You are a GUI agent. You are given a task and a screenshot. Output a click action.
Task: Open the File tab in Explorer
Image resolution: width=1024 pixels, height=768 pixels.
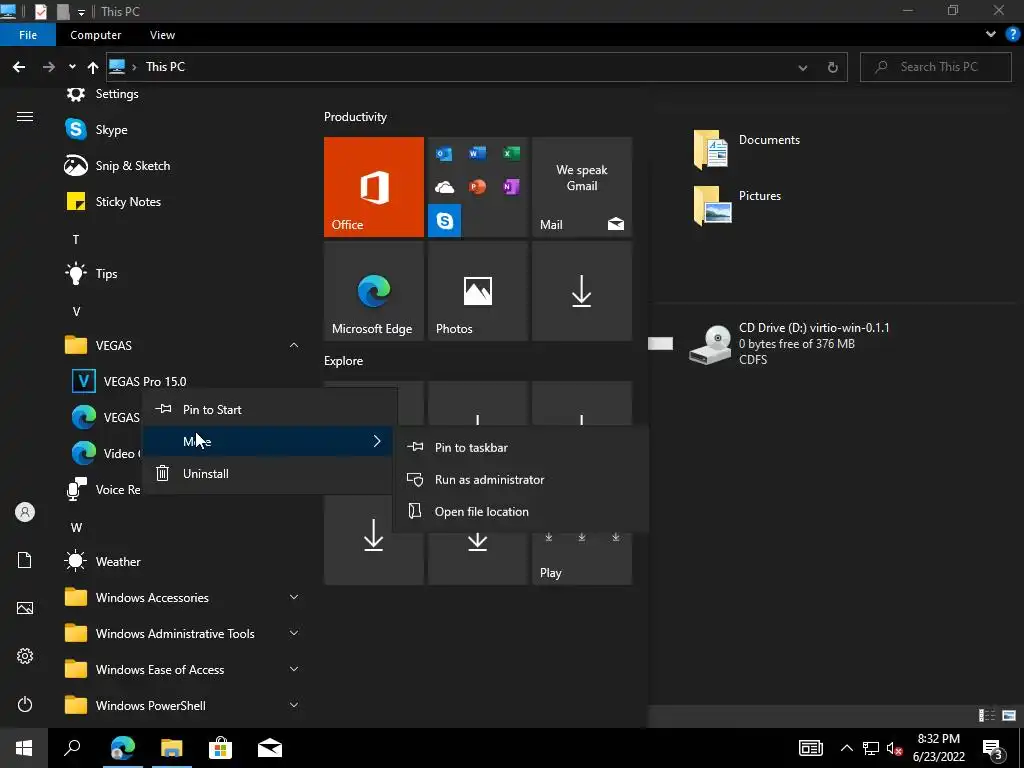[x=28, y=35]
